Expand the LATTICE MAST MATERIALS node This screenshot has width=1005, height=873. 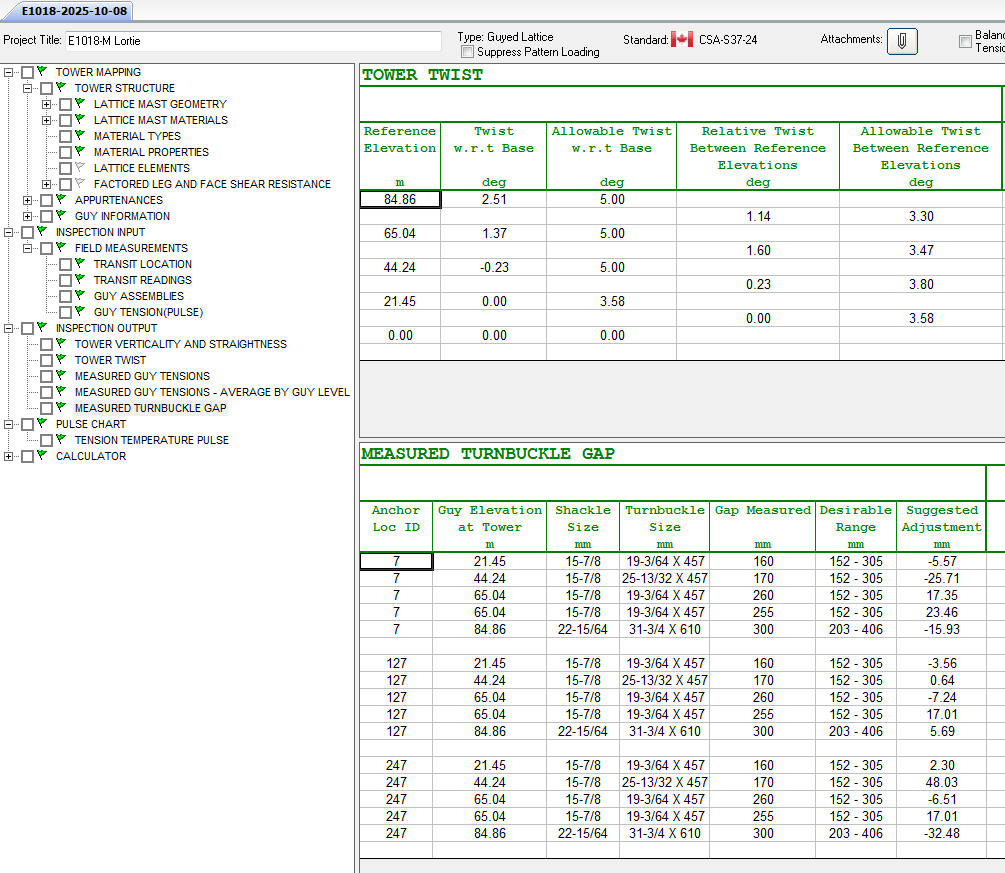tap(46, 121)
